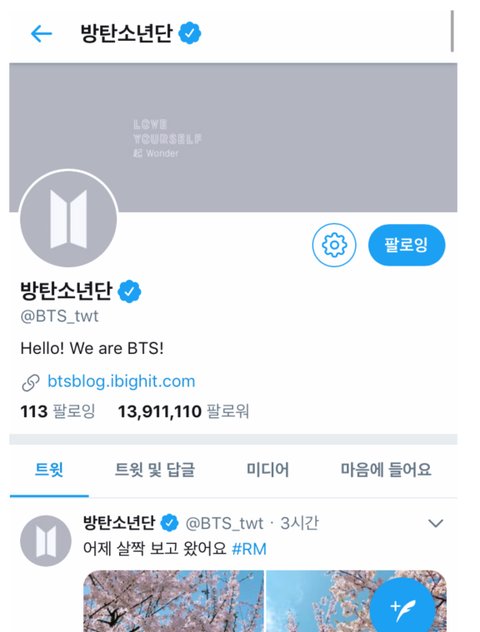Click the verified badge in the top header

pos(190,33)
